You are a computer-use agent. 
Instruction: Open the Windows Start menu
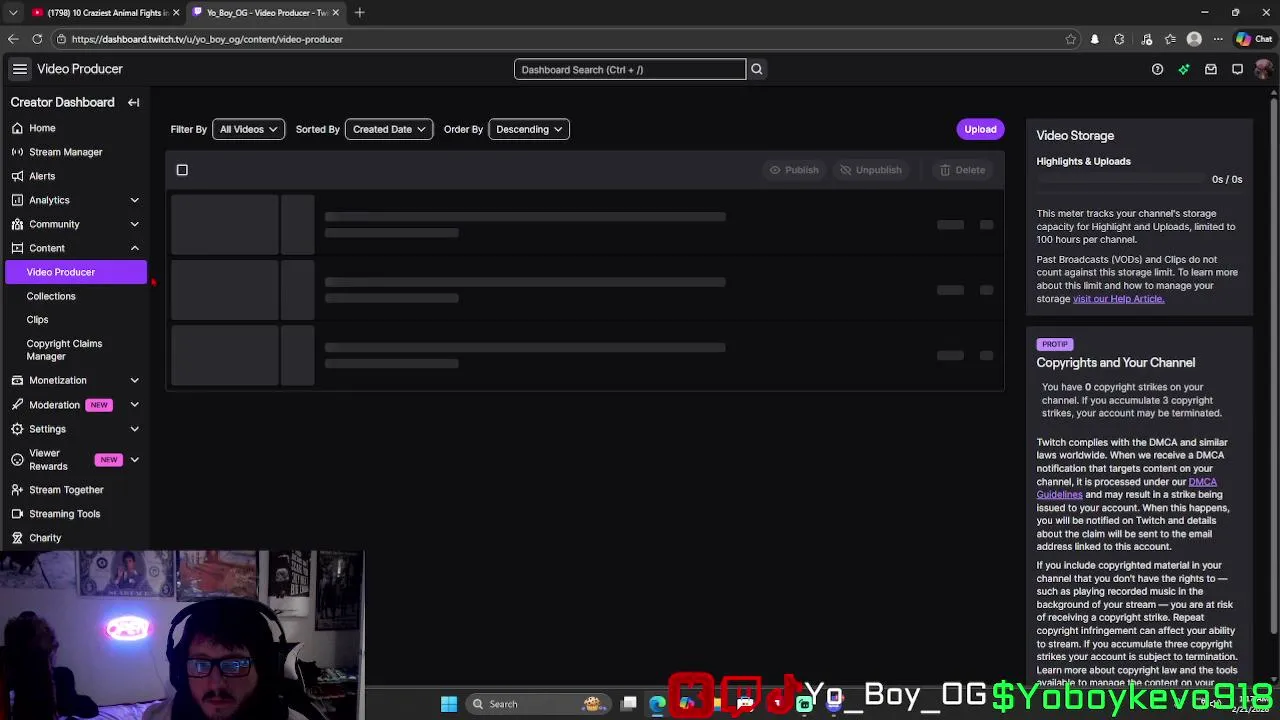(449, 704)
